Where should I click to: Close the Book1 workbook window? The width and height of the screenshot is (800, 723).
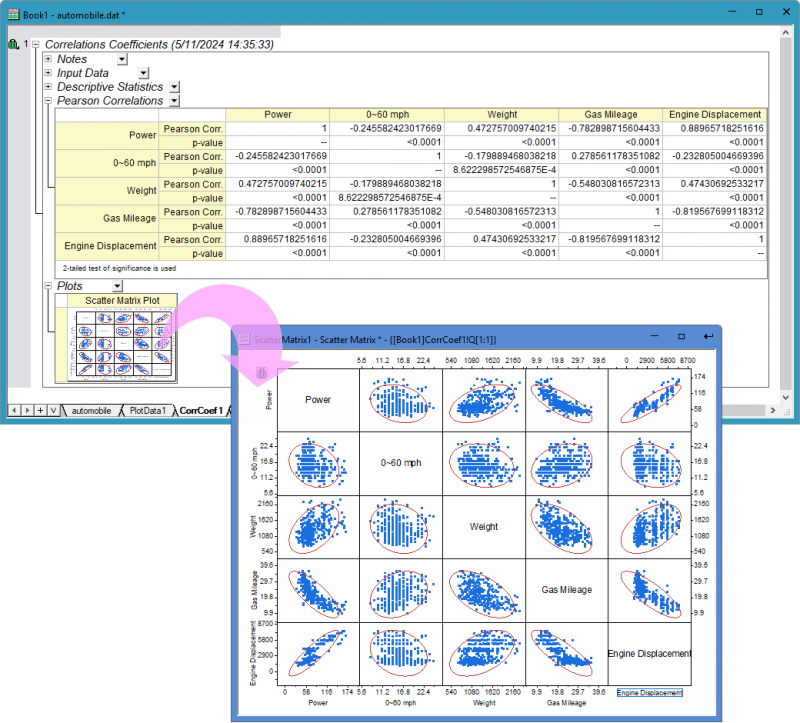(x=786, y=11)
